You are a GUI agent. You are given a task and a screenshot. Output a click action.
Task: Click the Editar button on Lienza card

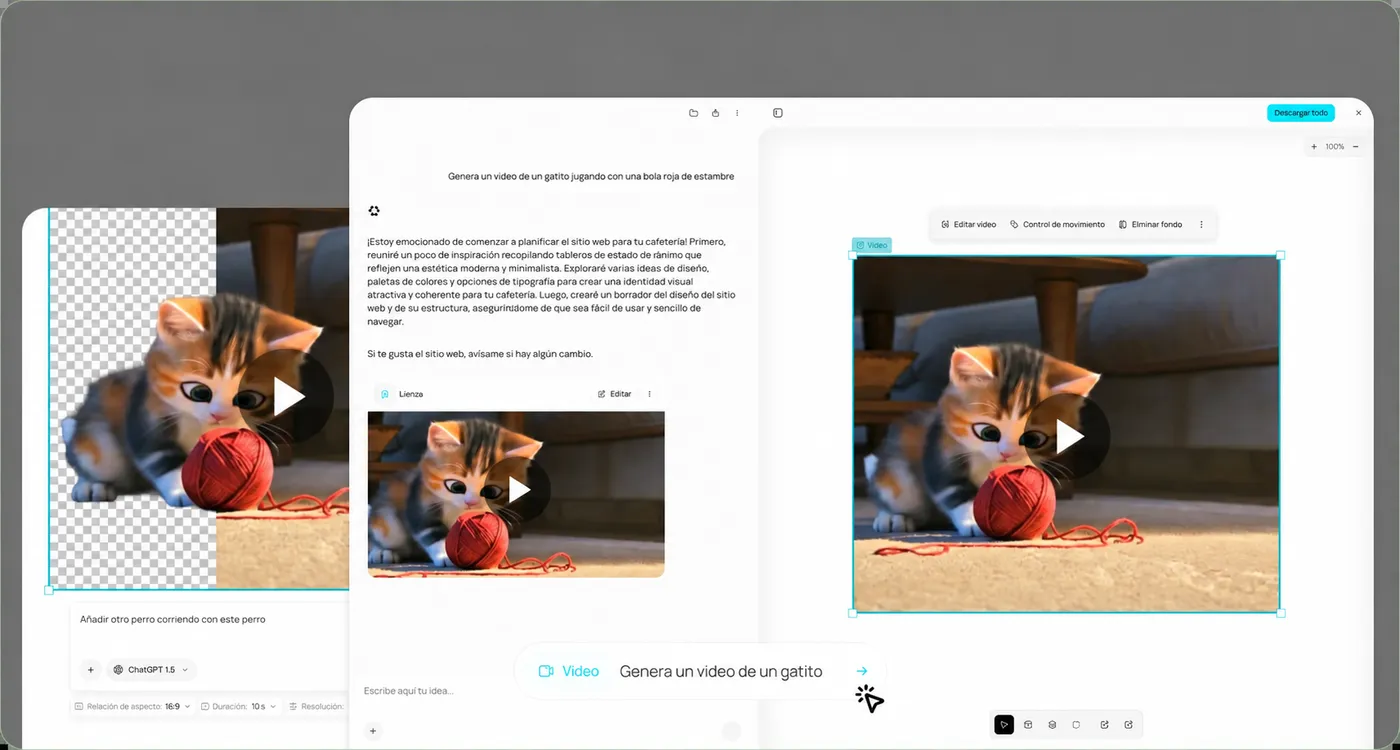point(615,394)
